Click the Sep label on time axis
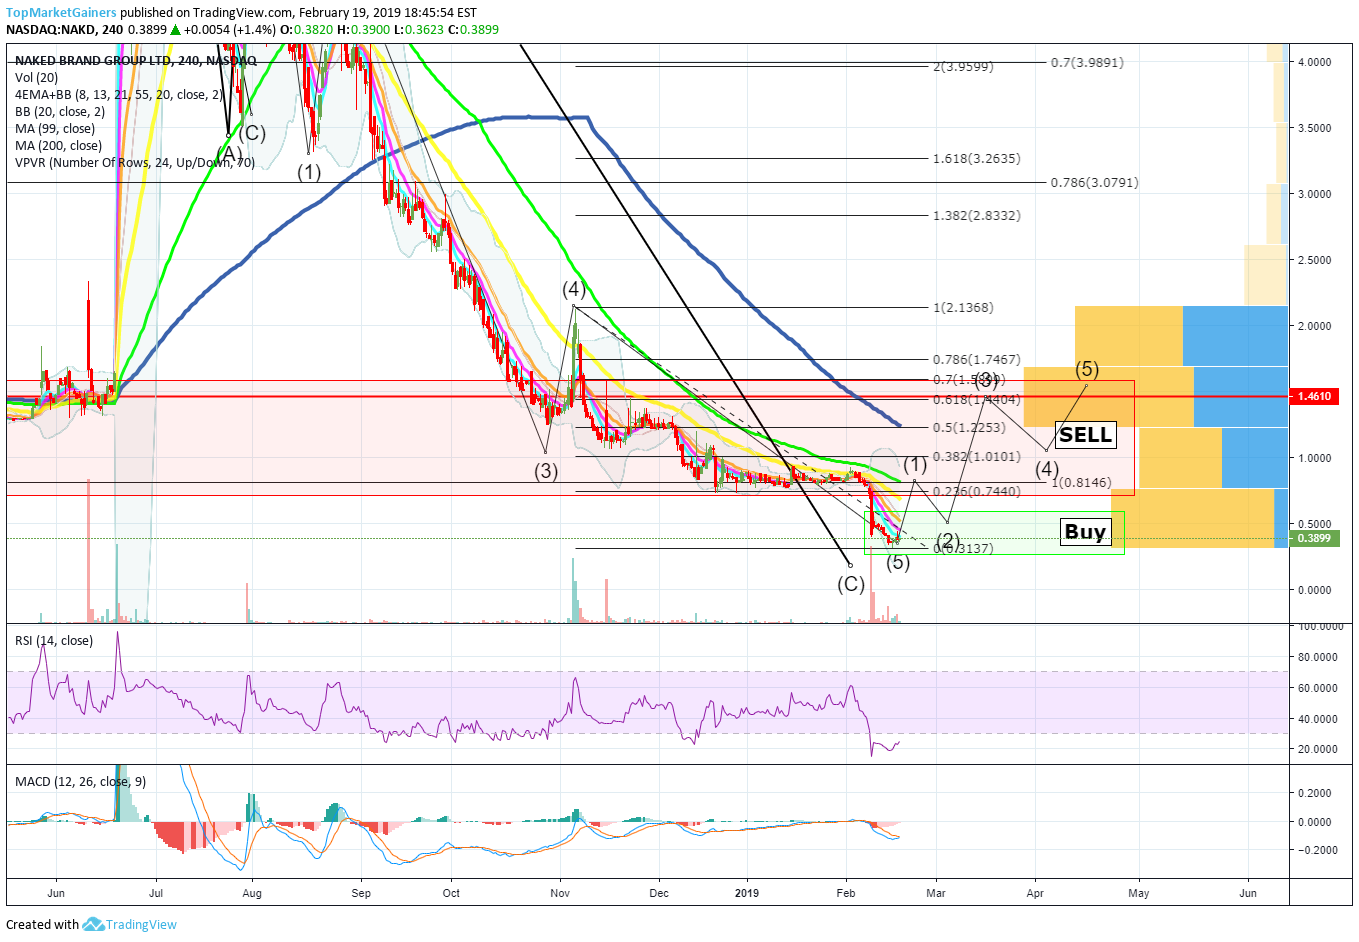Image resolution: width=1359 pixels, height=942 pixels. 361,893
